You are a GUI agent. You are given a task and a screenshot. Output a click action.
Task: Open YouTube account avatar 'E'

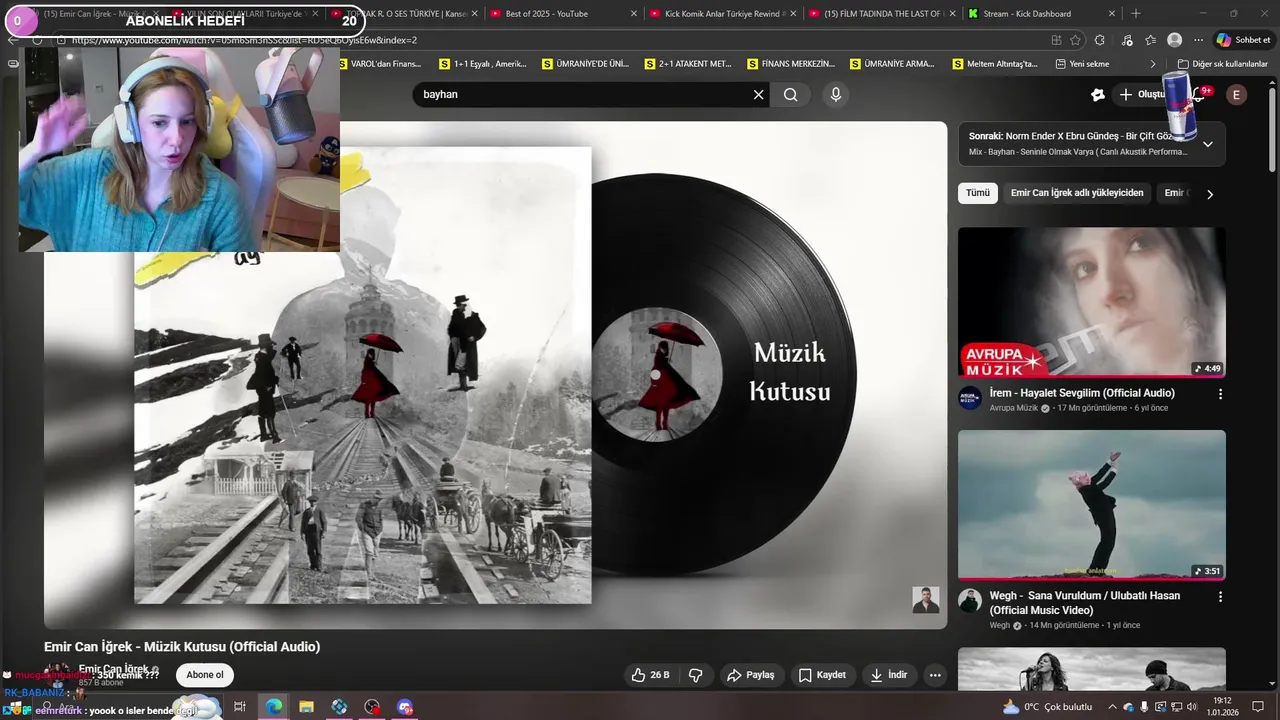tap(1237, 94)
